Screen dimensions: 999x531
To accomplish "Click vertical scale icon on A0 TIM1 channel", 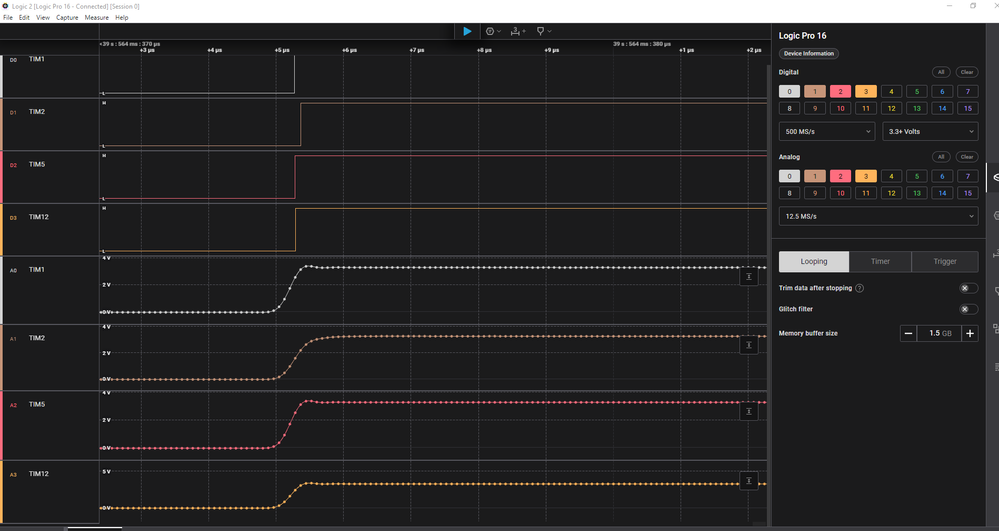I will coord(749,277).
